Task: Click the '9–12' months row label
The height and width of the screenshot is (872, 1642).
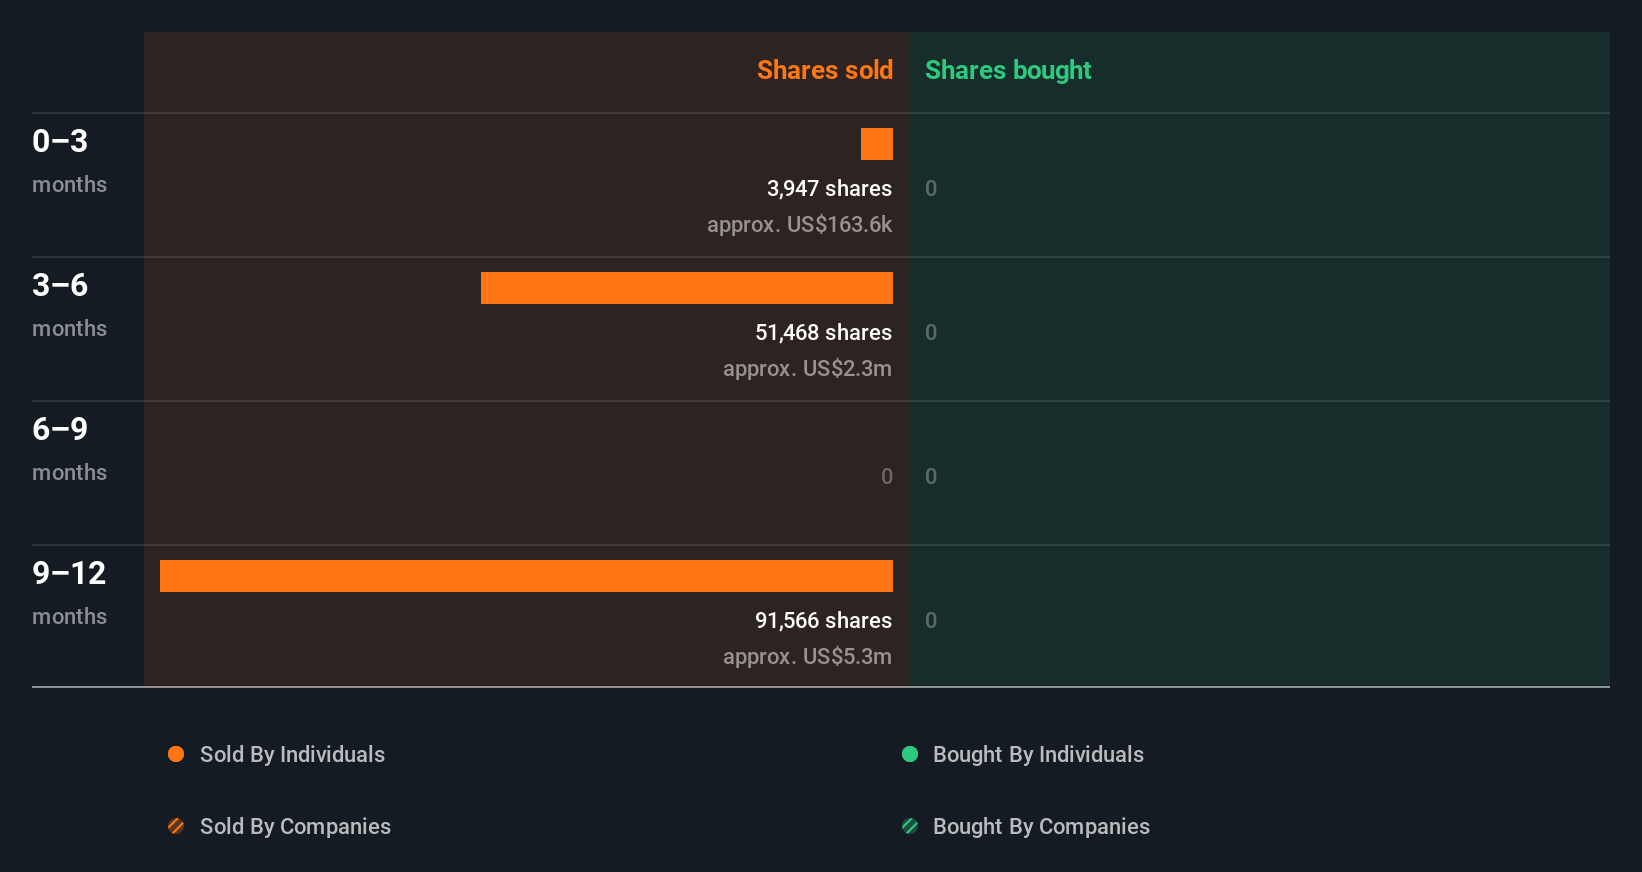Action: pos(69,573)
